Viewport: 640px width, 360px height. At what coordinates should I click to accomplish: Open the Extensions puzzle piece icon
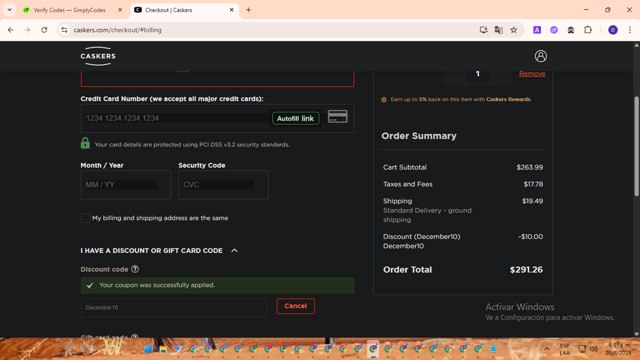click(588, 30)
